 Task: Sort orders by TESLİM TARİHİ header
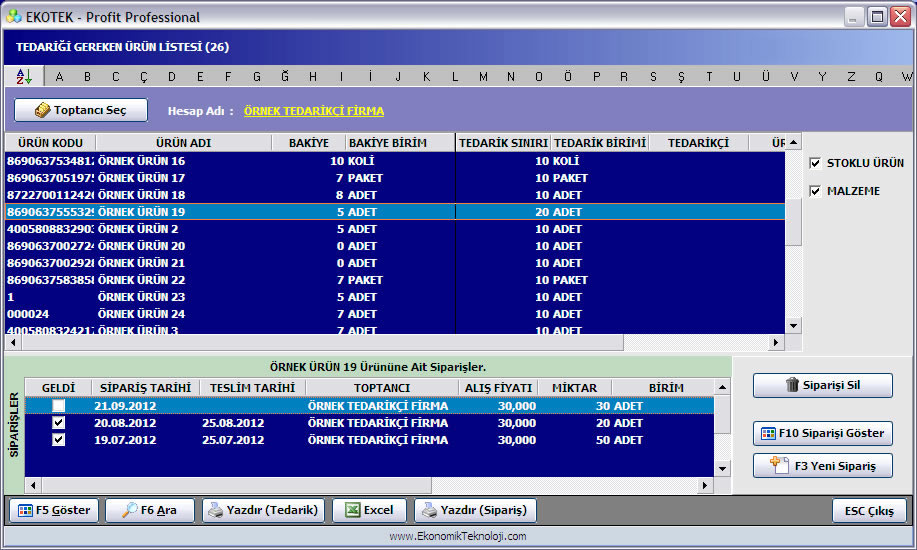(x=253, y=388)
